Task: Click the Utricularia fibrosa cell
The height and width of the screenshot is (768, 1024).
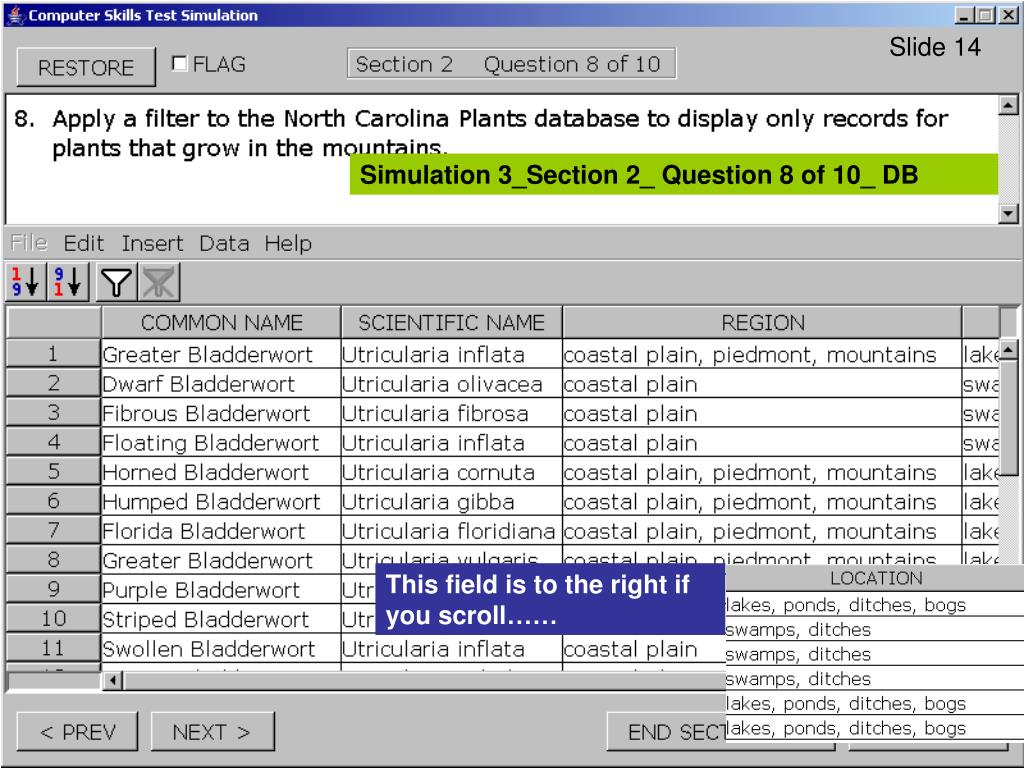Action: [x=451, y=413]
